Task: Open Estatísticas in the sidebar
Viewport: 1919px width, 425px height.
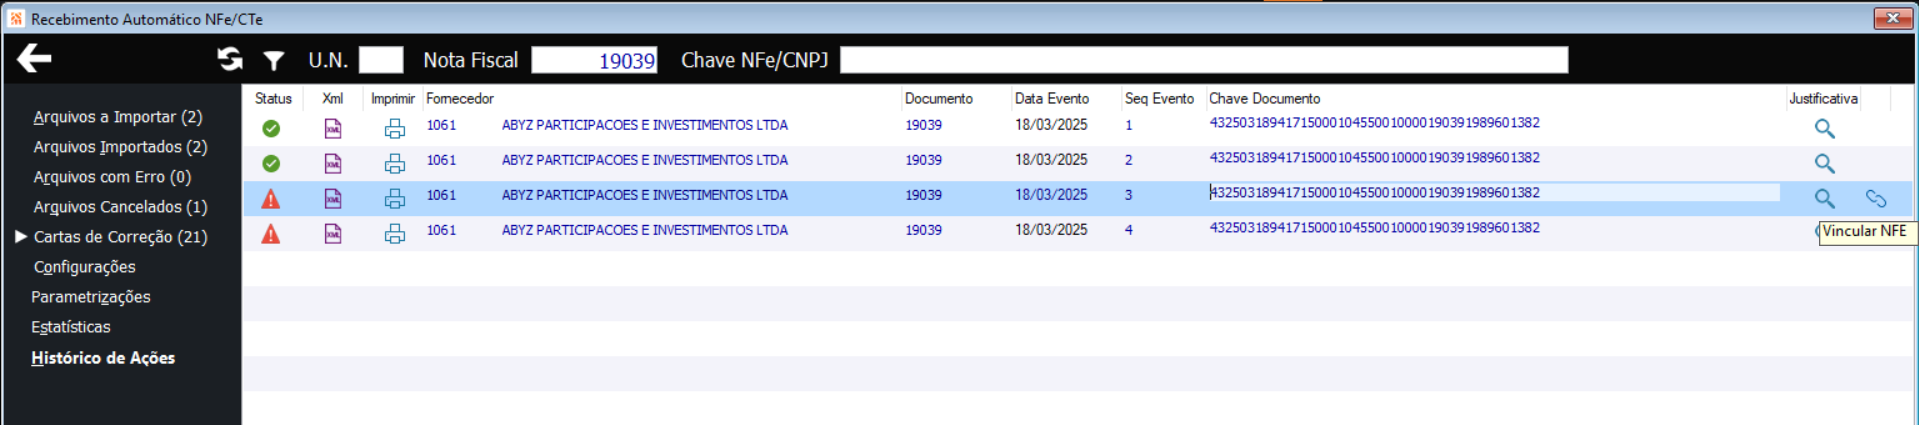Action: pyautogui.click(x=71, y=327)
